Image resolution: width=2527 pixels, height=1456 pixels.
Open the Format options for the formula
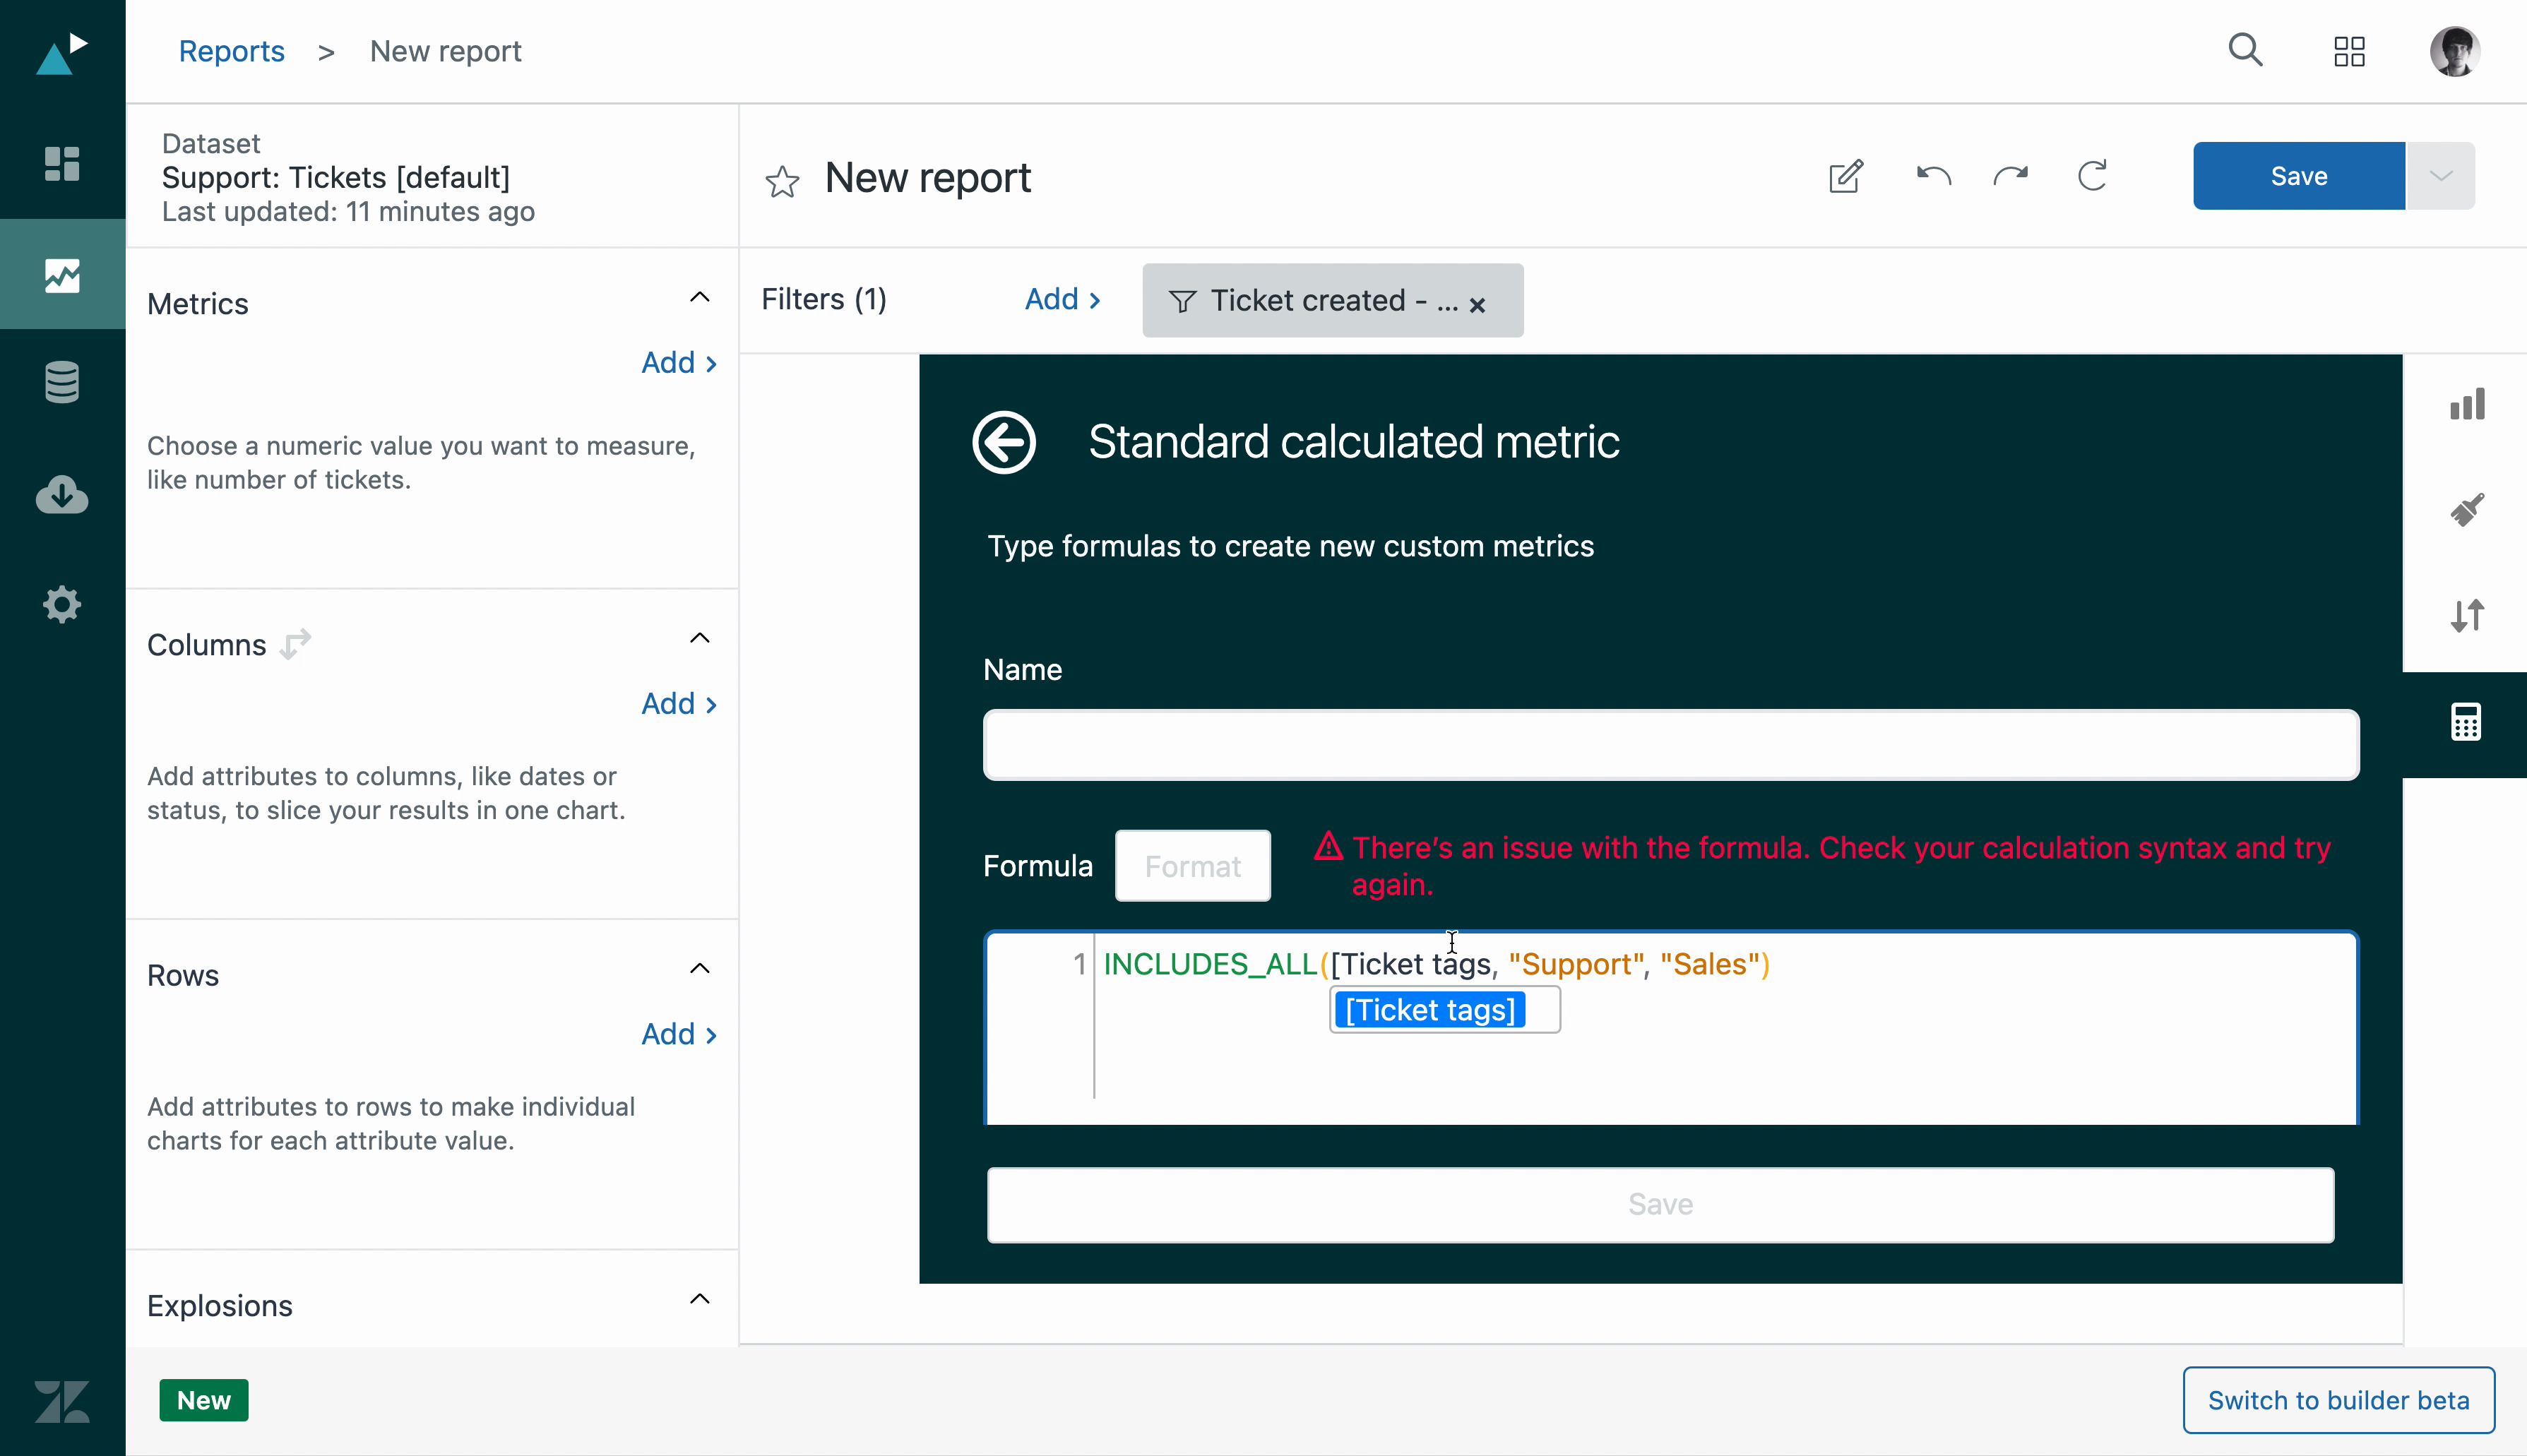click(x=1192, y=865)
